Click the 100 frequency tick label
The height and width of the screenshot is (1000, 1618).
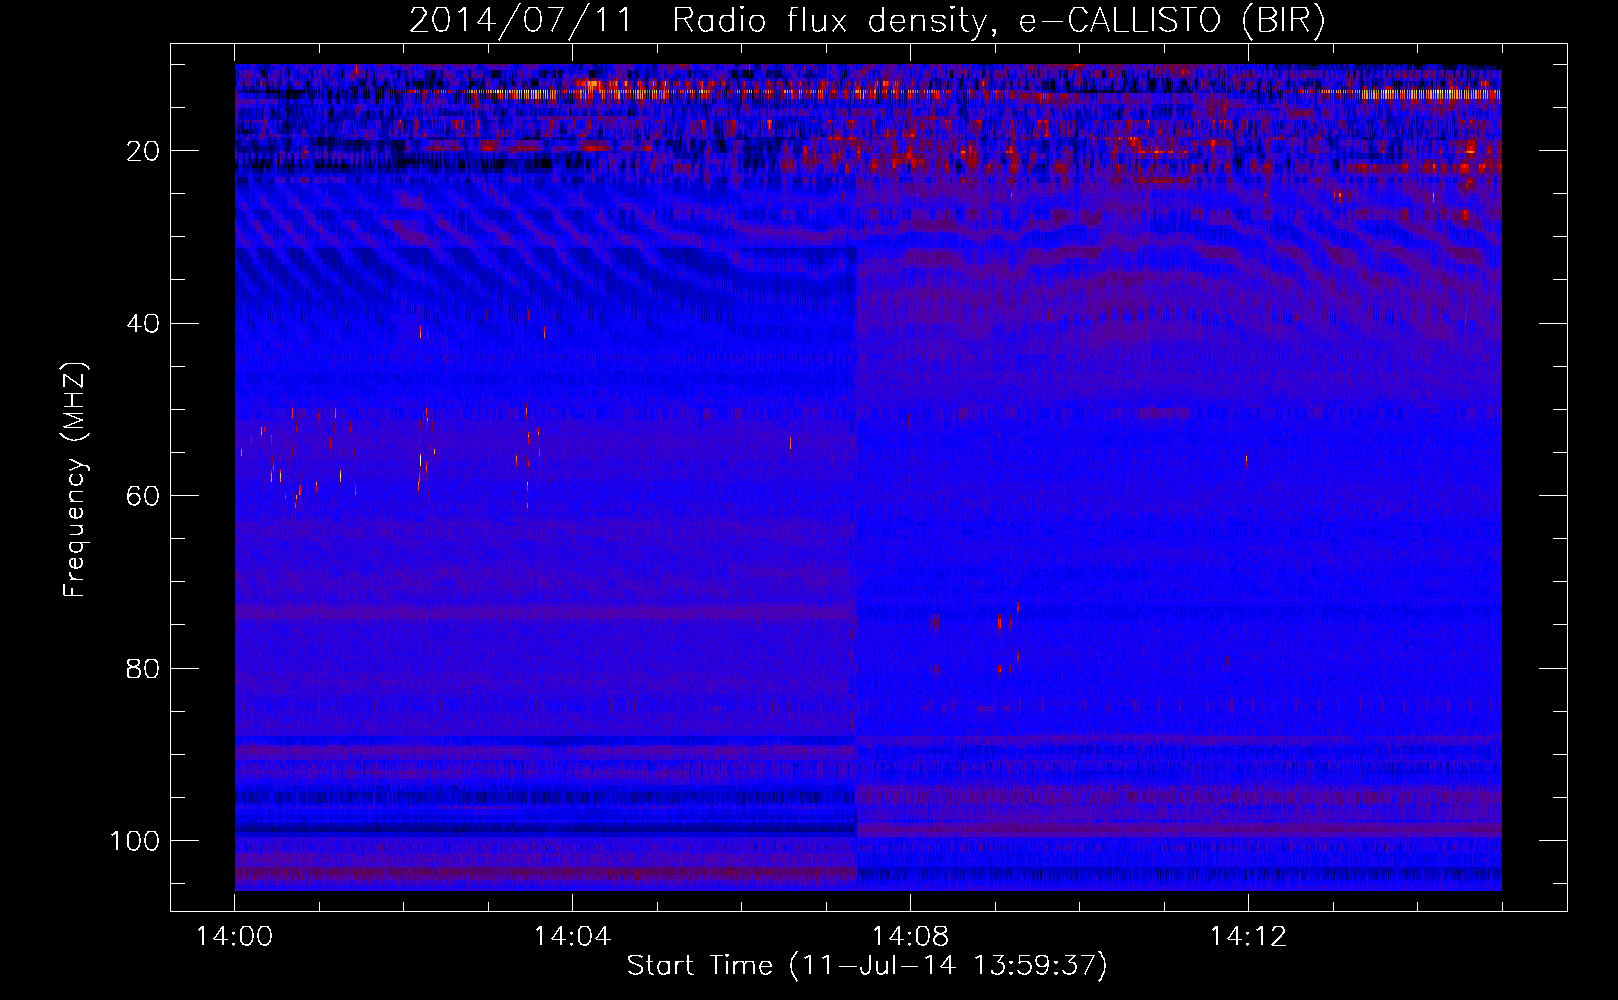[135, 840]
